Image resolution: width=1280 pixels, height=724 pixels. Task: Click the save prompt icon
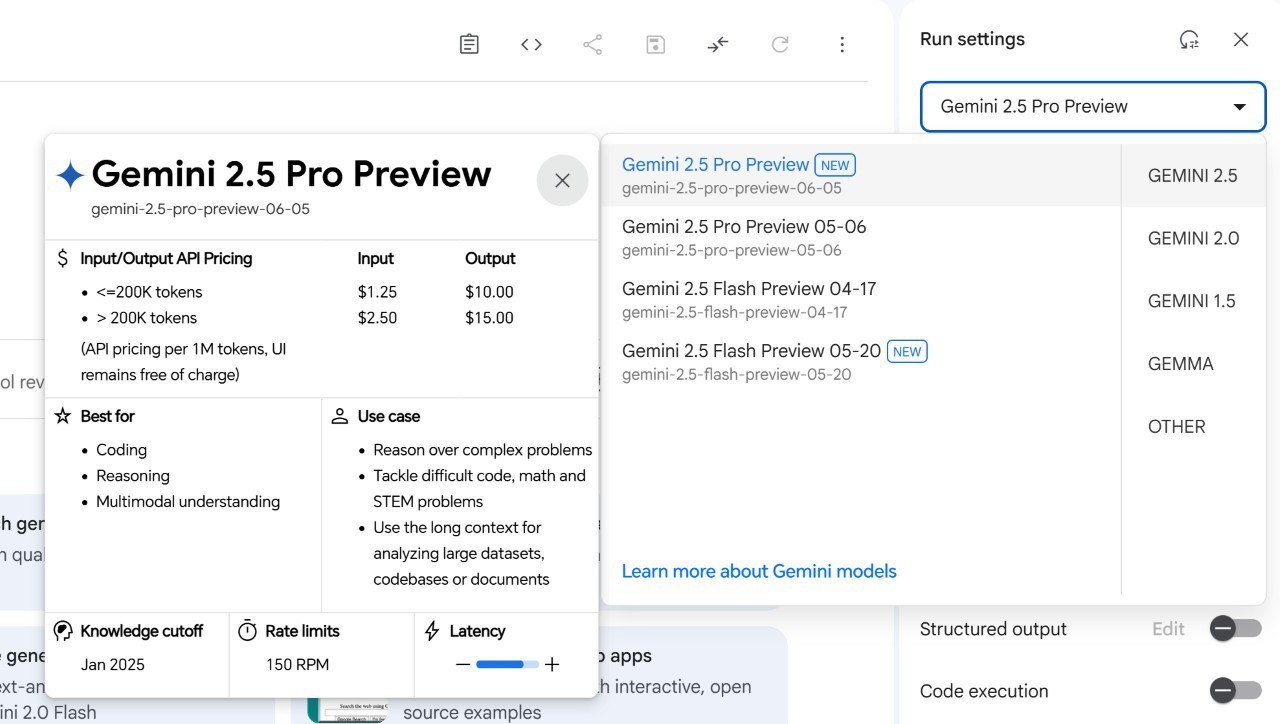click(655, 44)
